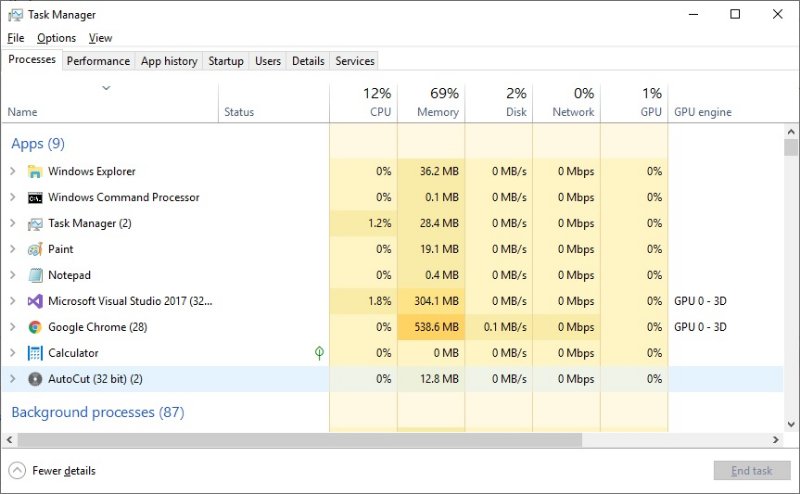Sort processes by GPU column
This screenshot has width=800, height=494.
pyautogui.click(x=634, y=103)
